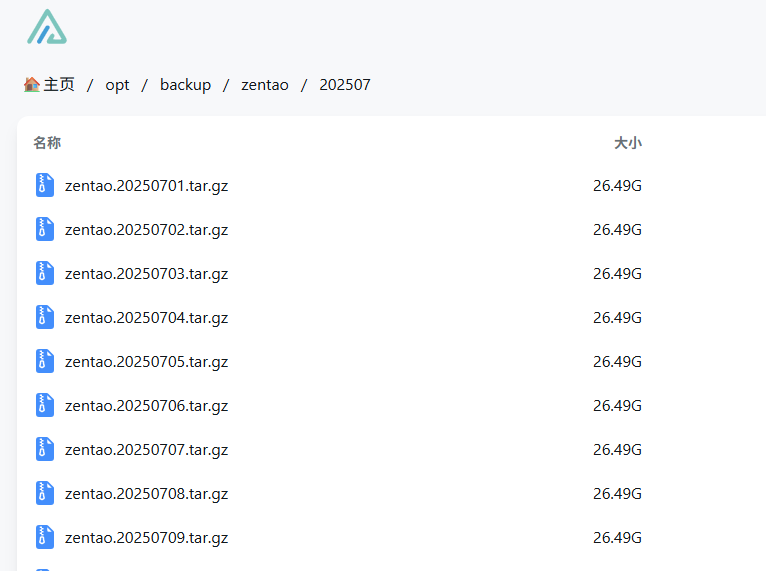Click archive icon for zentao.20250704.tar.gz
The height and width of the screenshot is (571, 766).
tap(44, 317)
